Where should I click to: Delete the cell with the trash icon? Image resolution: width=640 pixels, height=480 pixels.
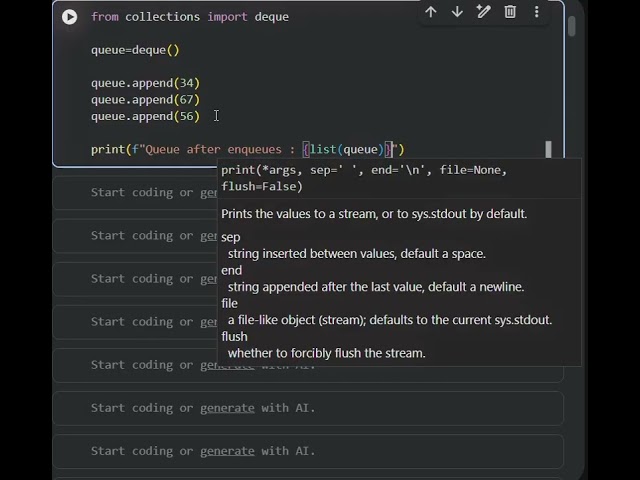pyautogui.click(x=510, y=12)
